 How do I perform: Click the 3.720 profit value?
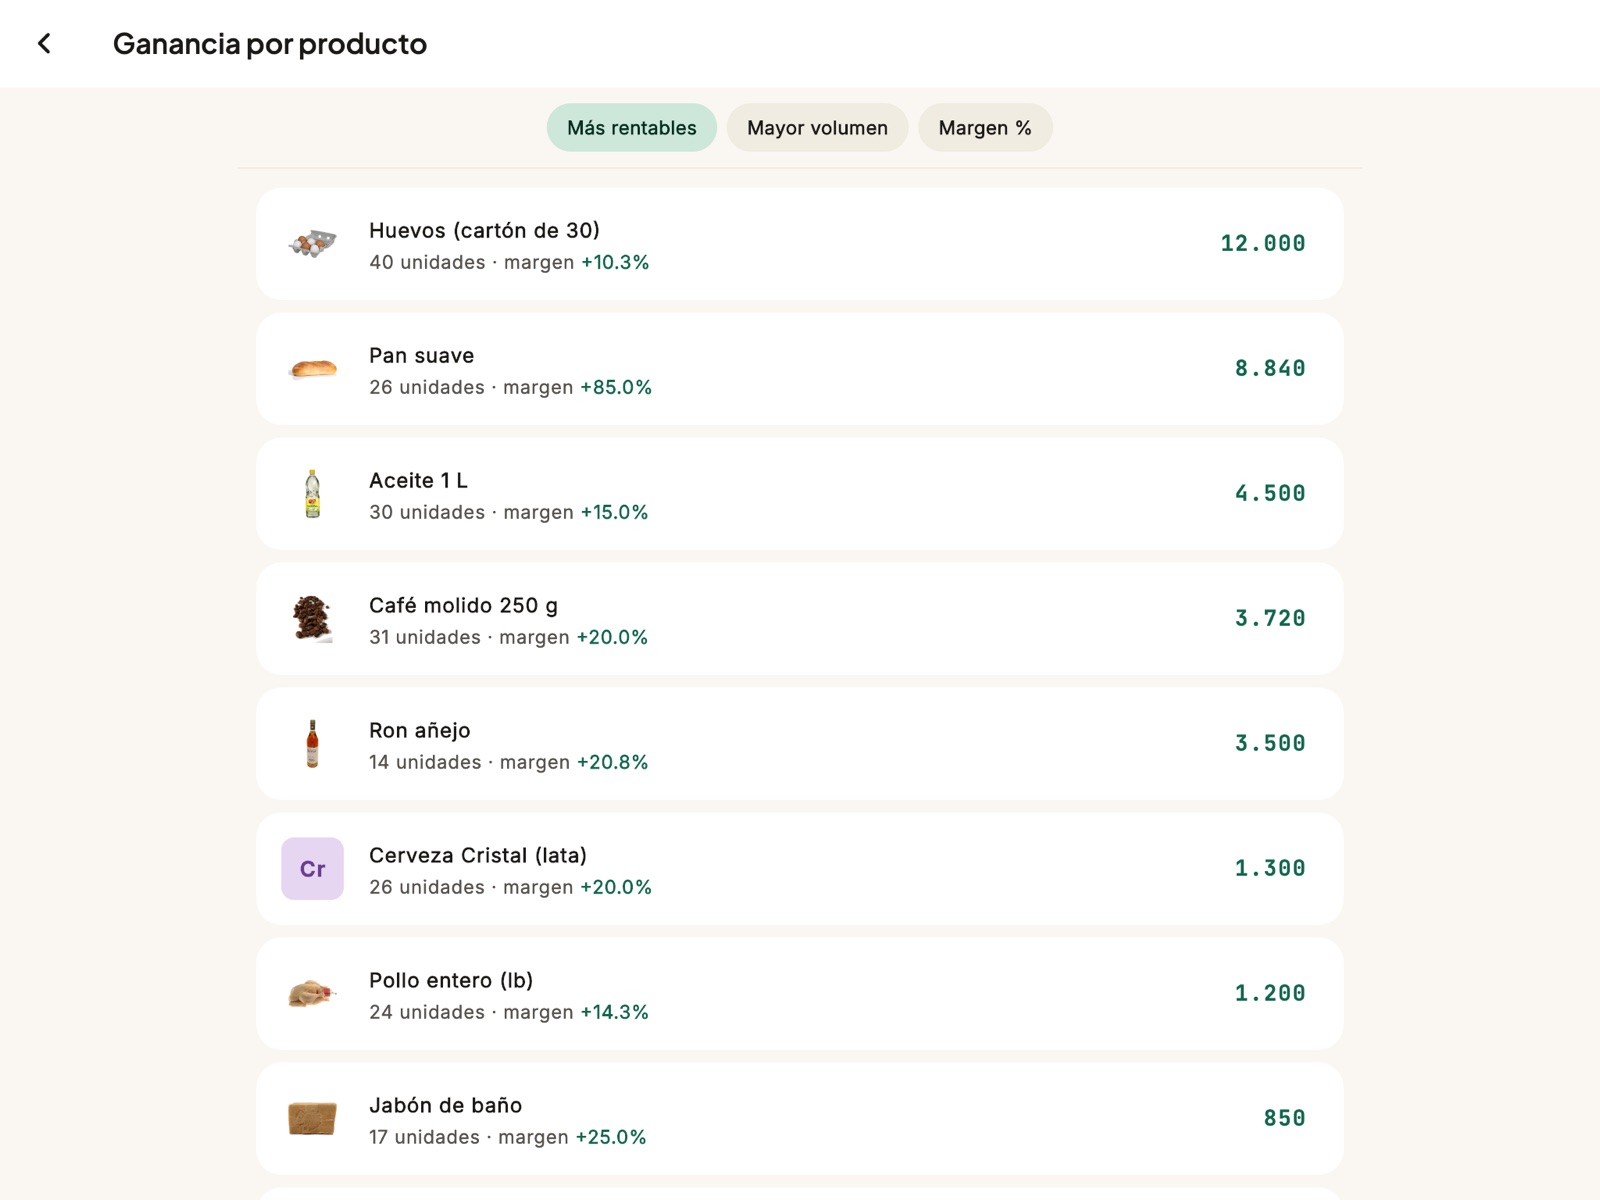click(1270, 618)
